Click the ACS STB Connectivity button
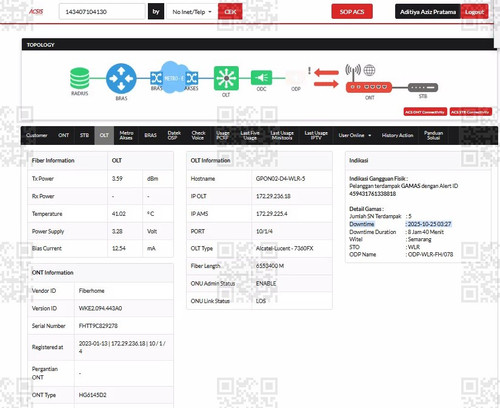Image resolution: width=500 pixels, height=408 pixels. coord(470,112)
